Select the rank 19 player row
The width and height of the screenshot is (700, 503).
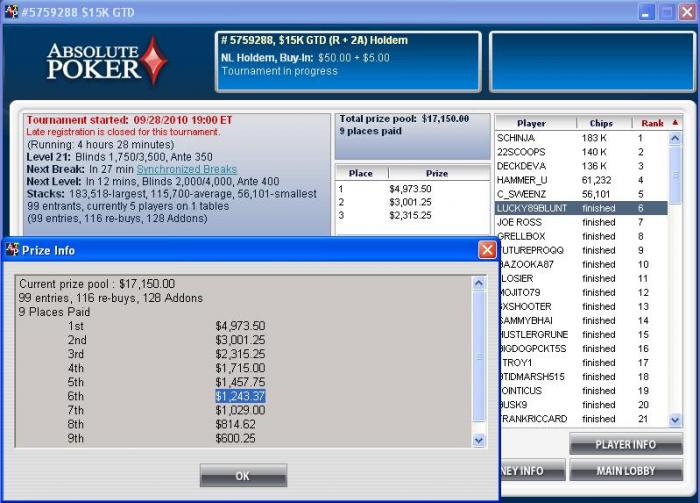click(x=584, y=391)
